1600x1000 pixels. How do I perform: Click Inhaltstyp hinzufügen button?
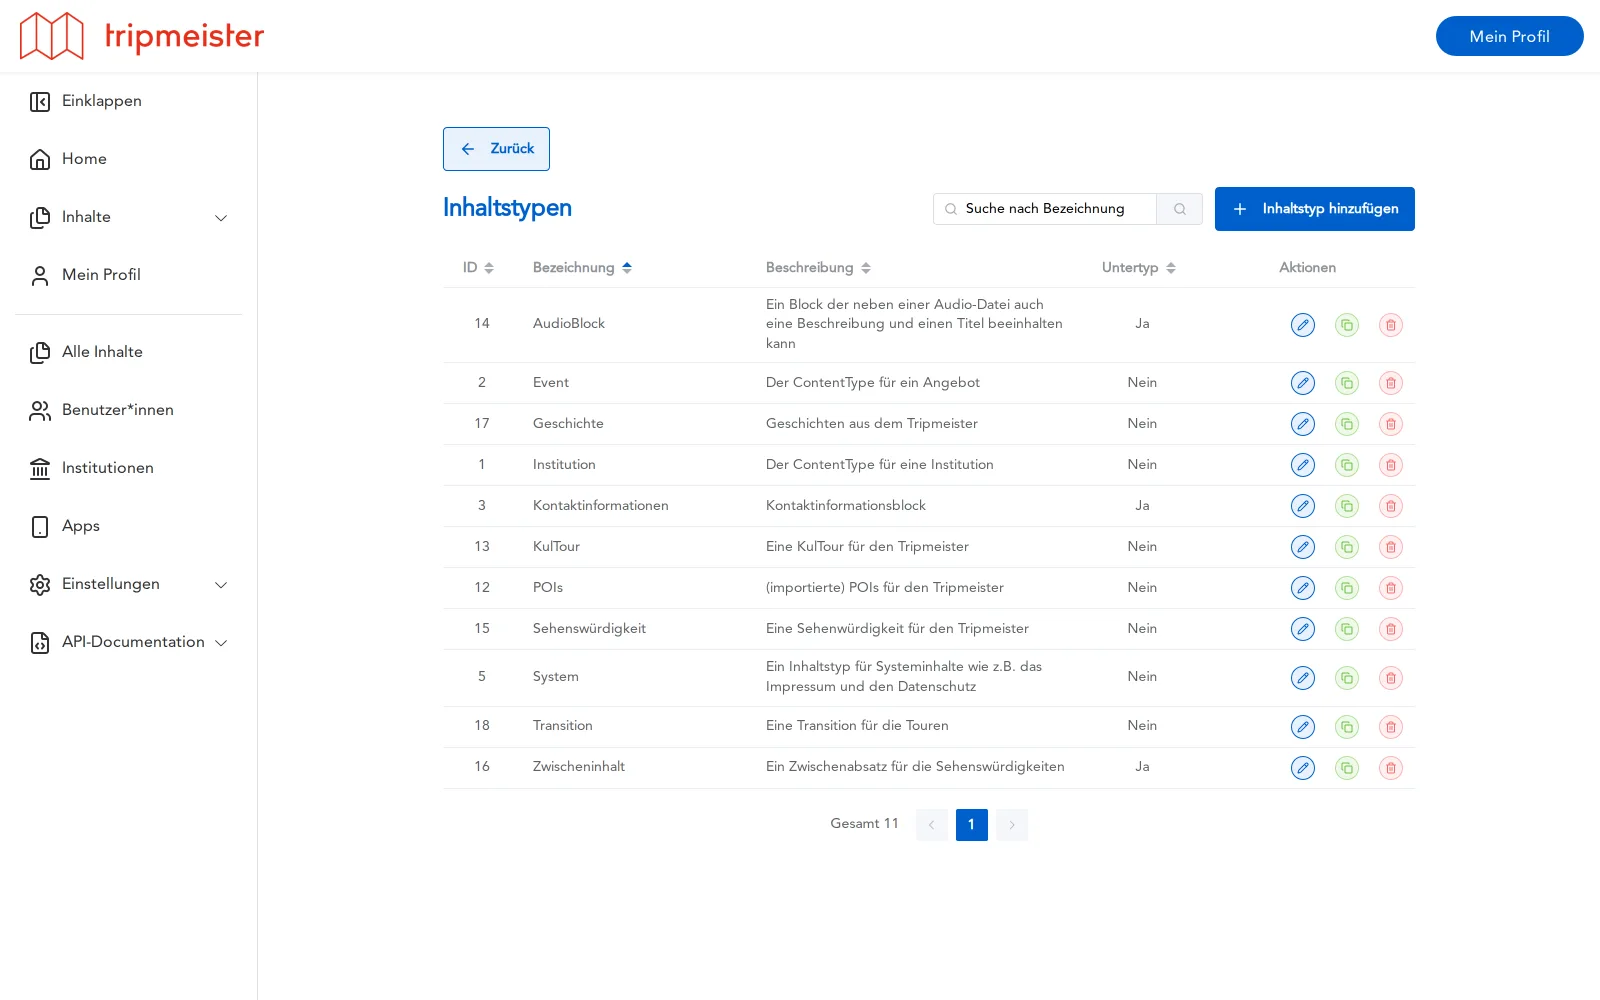1314,209
